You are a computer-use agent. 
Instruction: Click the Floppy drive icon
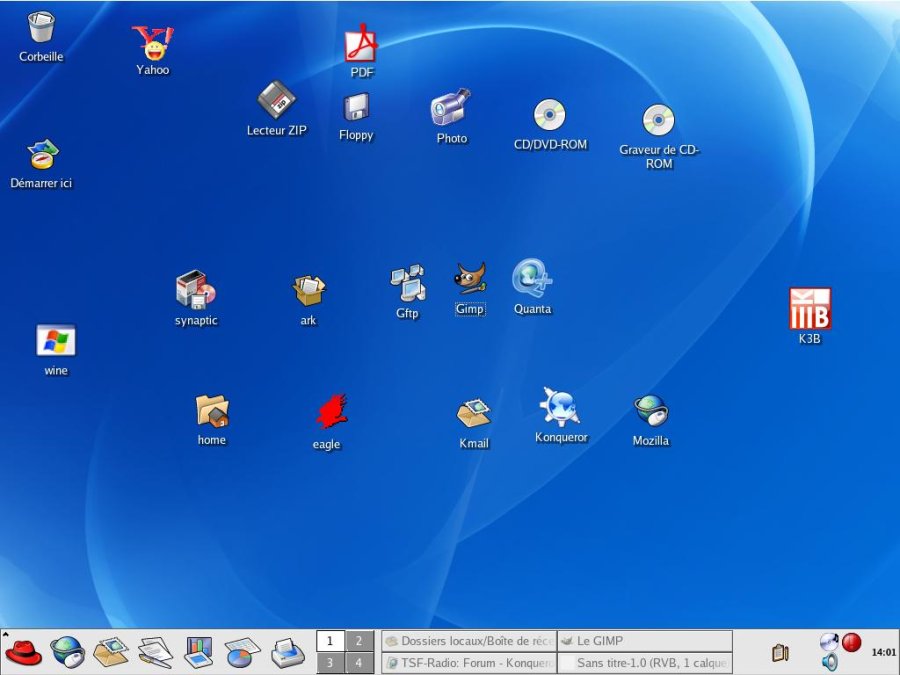[x=356, y=107]
